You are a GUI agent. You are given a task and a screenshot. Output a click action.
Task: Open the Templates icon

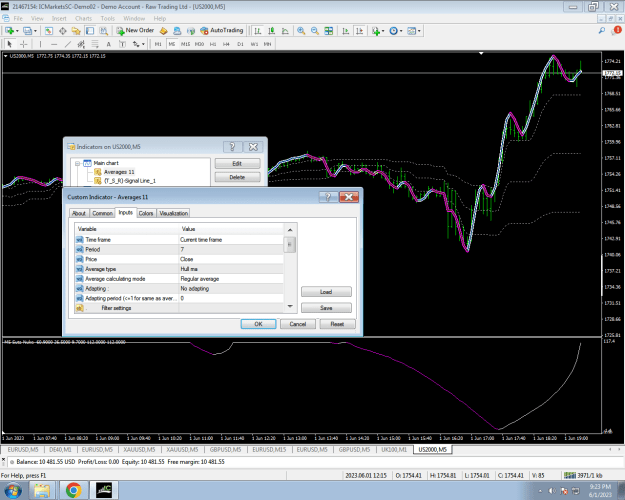pos(411,31)
